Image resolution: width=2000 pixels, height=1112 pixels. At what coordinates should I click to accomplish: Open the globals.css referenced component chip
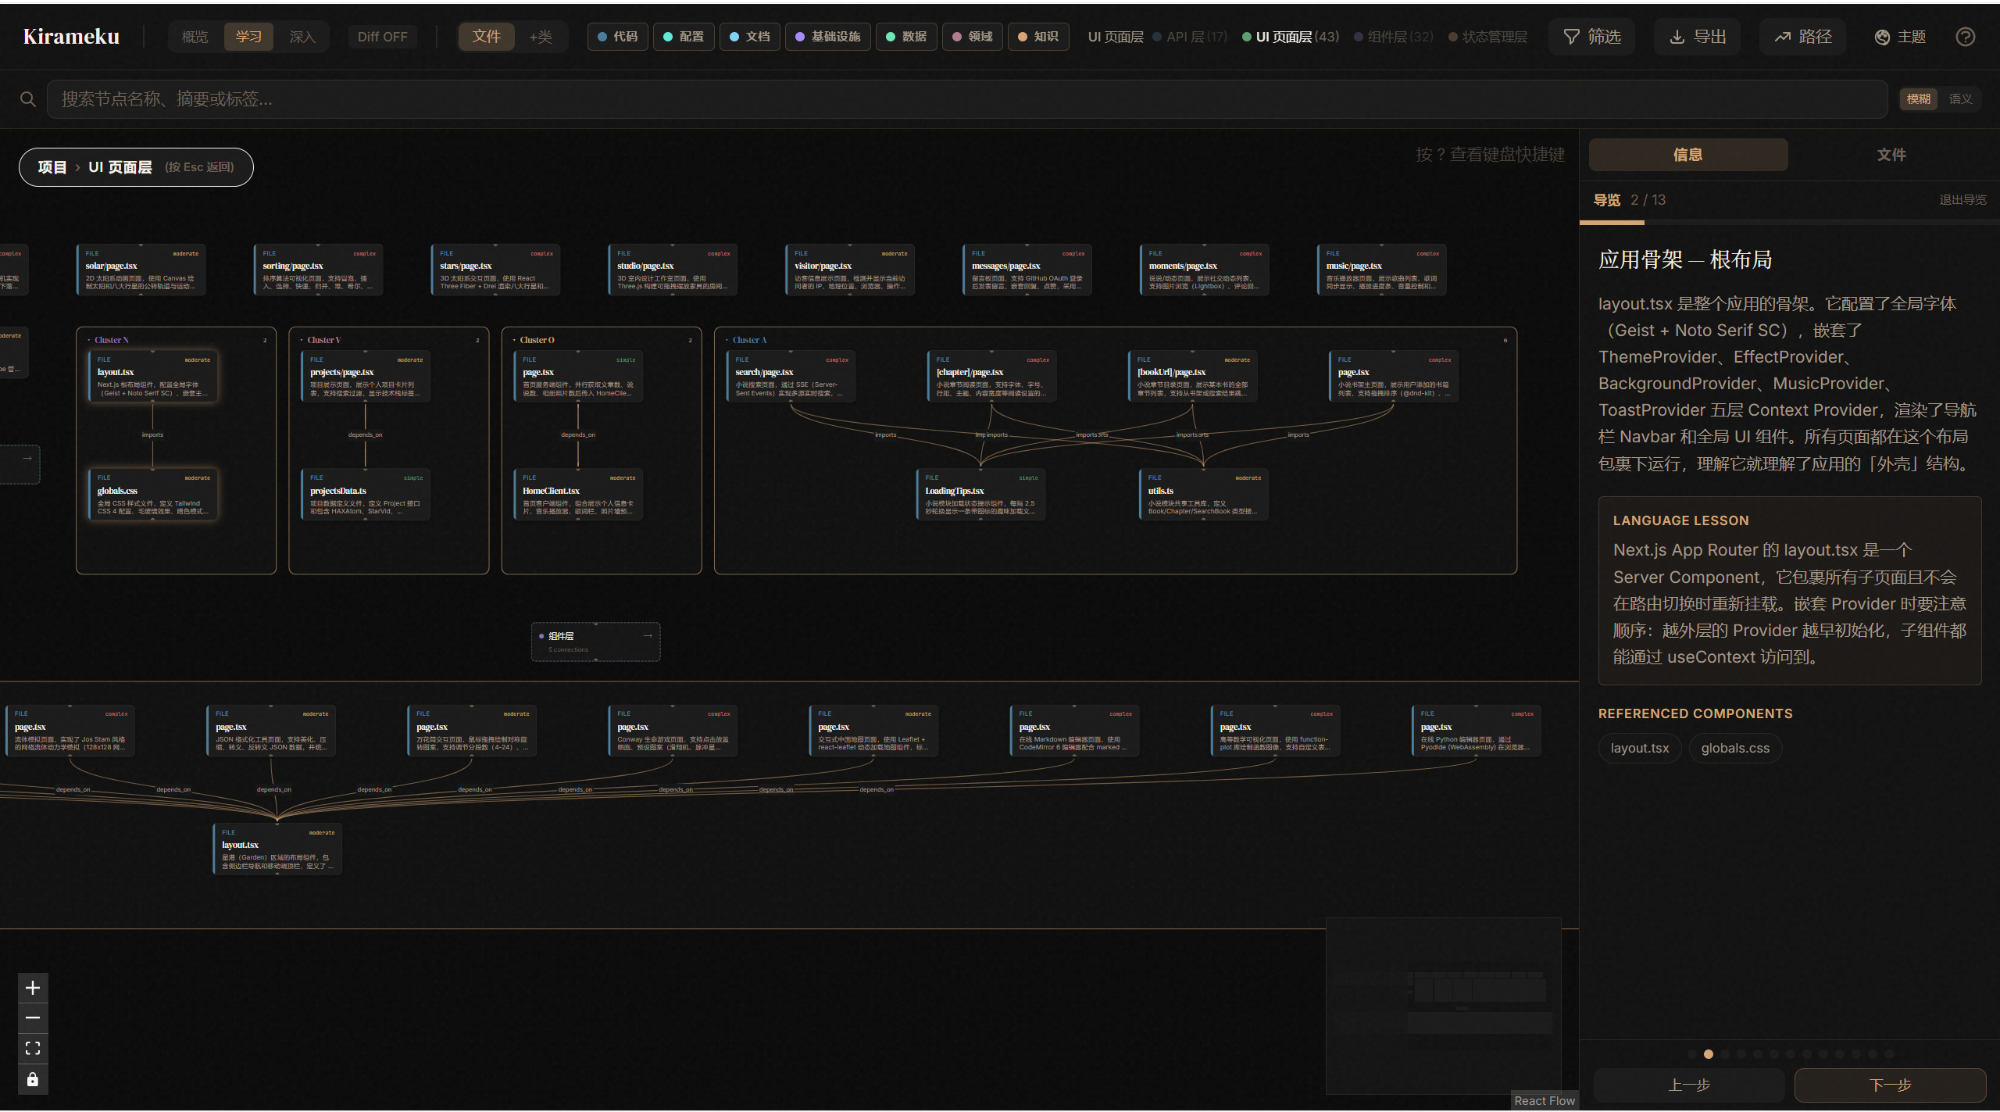1735,748
